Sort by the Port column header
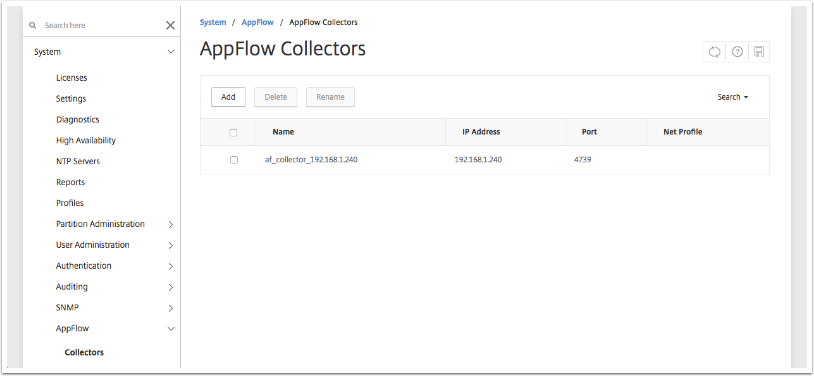This screenshot has height=376, width=814. [x=589, y=132]
